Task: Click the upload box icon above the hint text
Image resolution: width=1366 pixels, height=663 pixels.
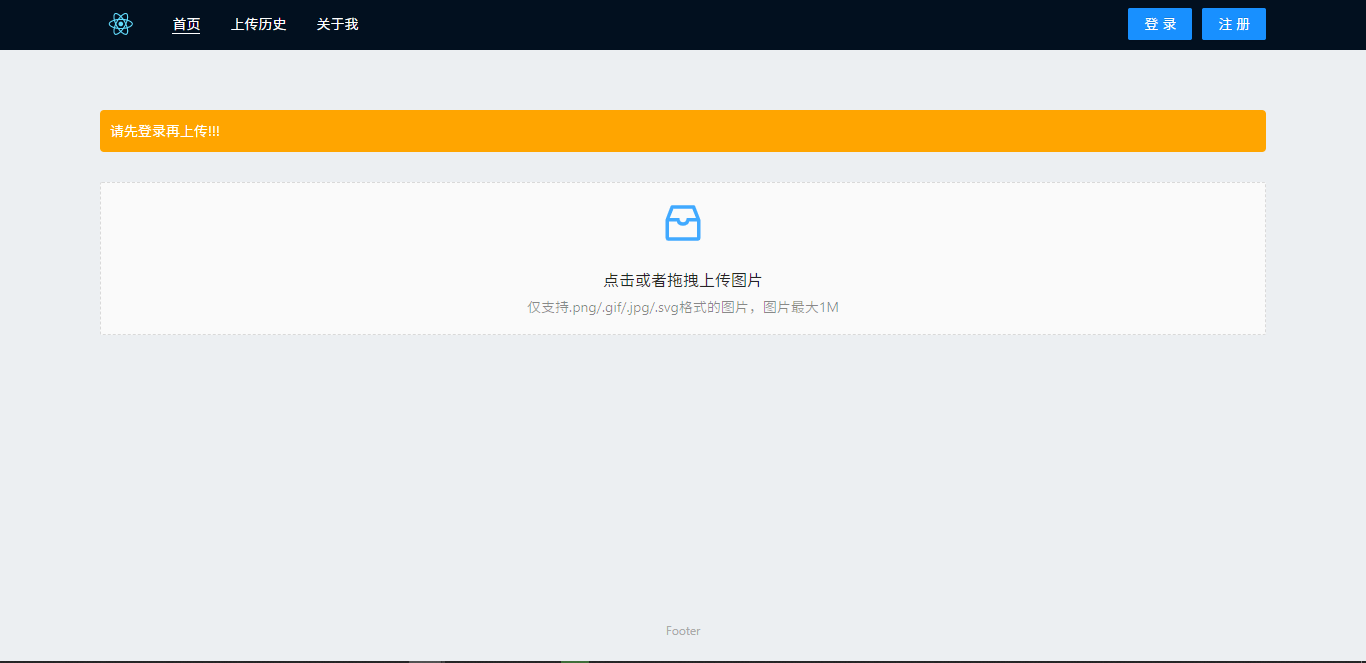Action: coord(683,223)
